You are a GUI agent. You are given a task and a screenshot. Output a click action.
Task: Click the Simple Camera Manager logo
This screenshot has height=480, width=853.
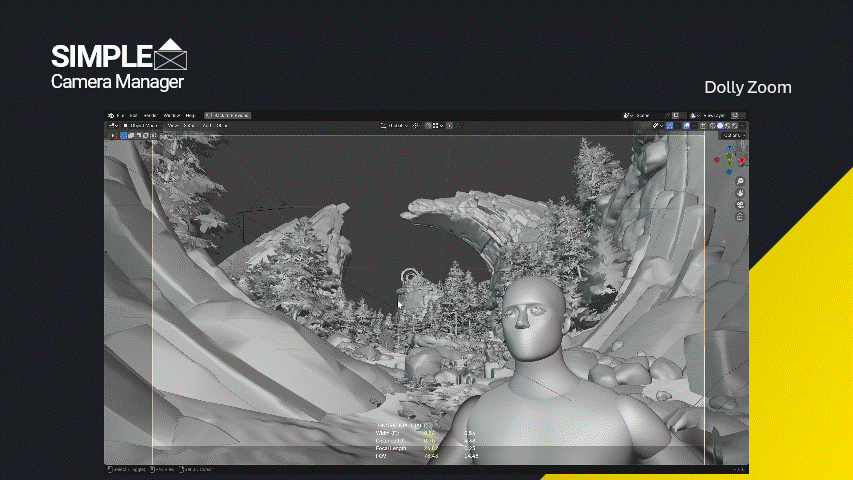click(x=119, y=64)
